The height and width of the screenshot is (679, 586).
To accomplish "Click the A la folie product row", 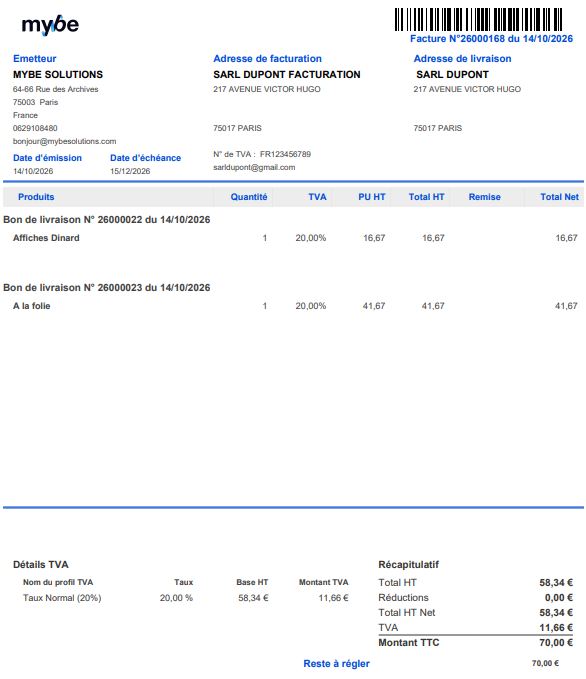I will tap(295, 306).
